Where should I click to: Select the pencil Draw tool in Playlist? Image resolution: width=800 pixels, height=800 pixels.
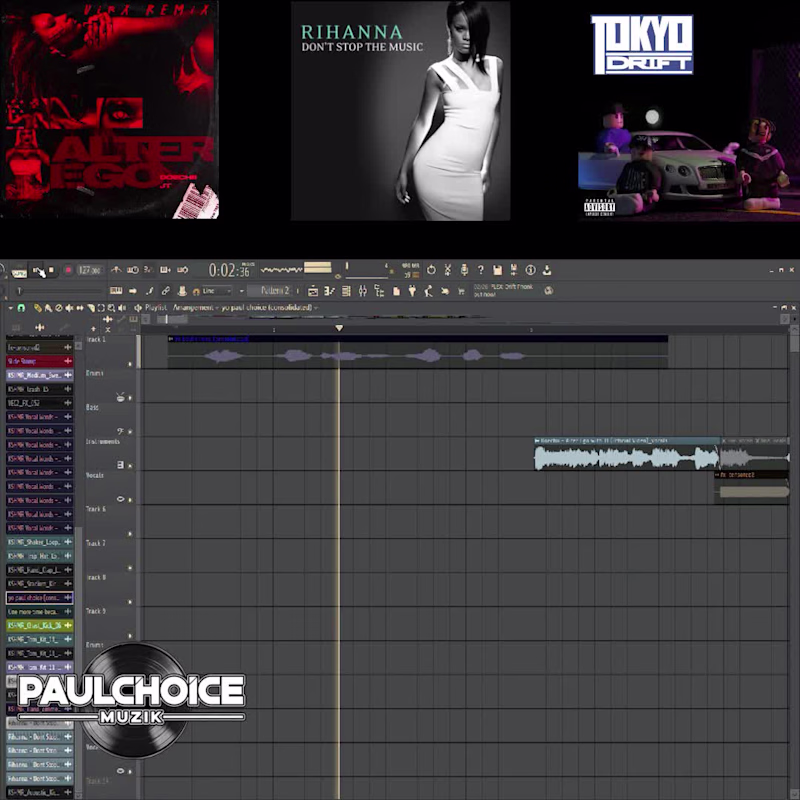click(x=37, y=308)
